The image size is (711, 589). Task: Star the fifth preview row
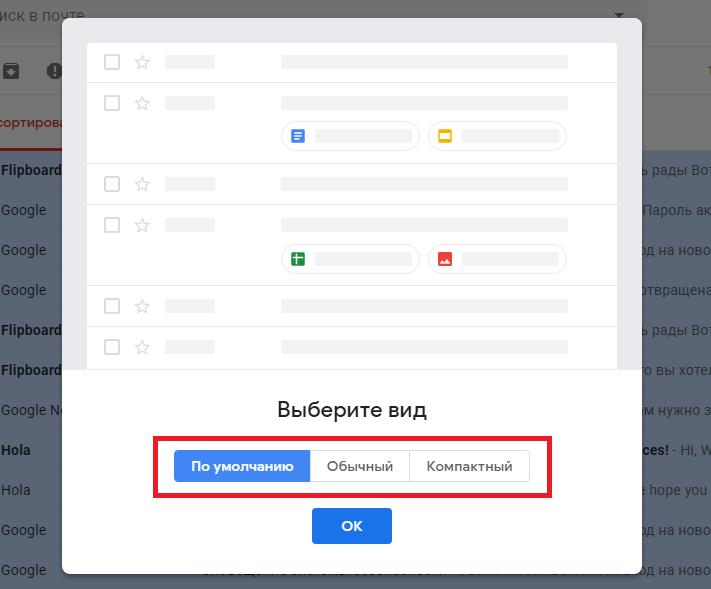pyautogui.click(x=142, y=306)
